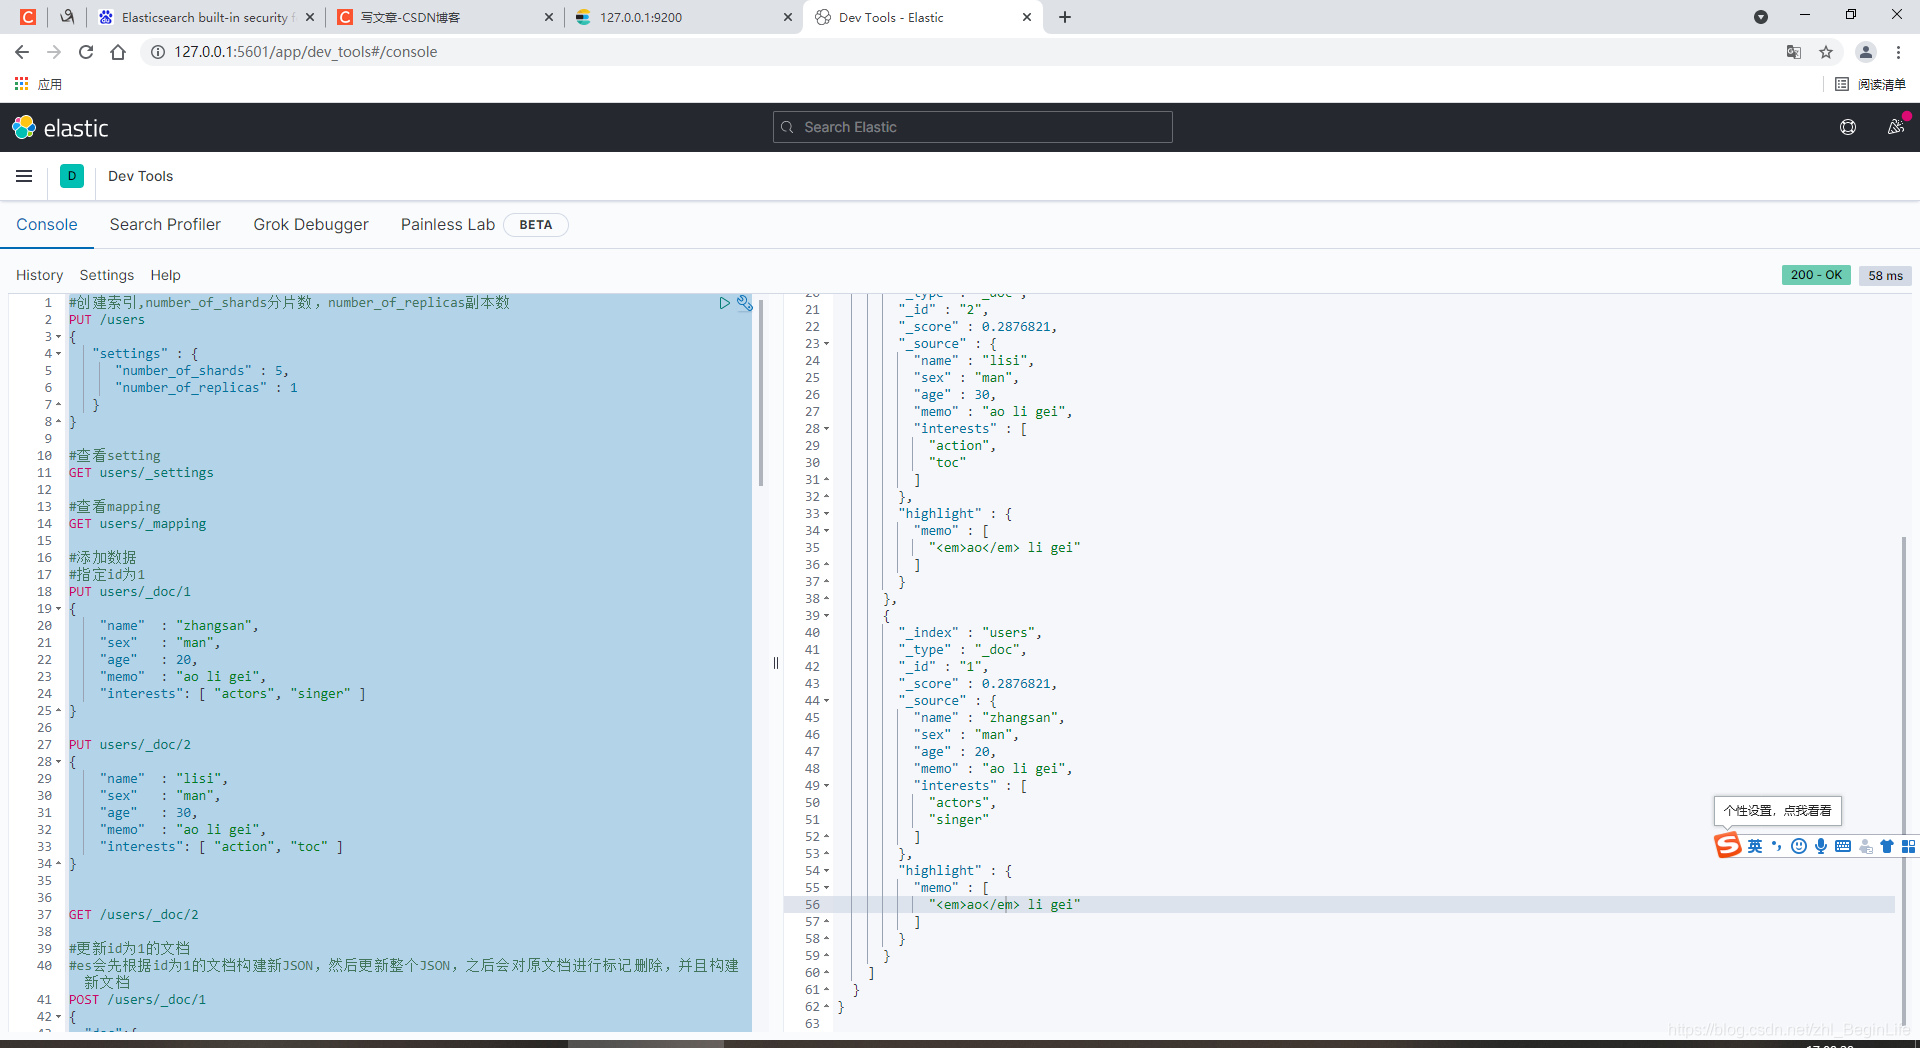Open Sogou skin shirt icon

tap(1887, 846)
